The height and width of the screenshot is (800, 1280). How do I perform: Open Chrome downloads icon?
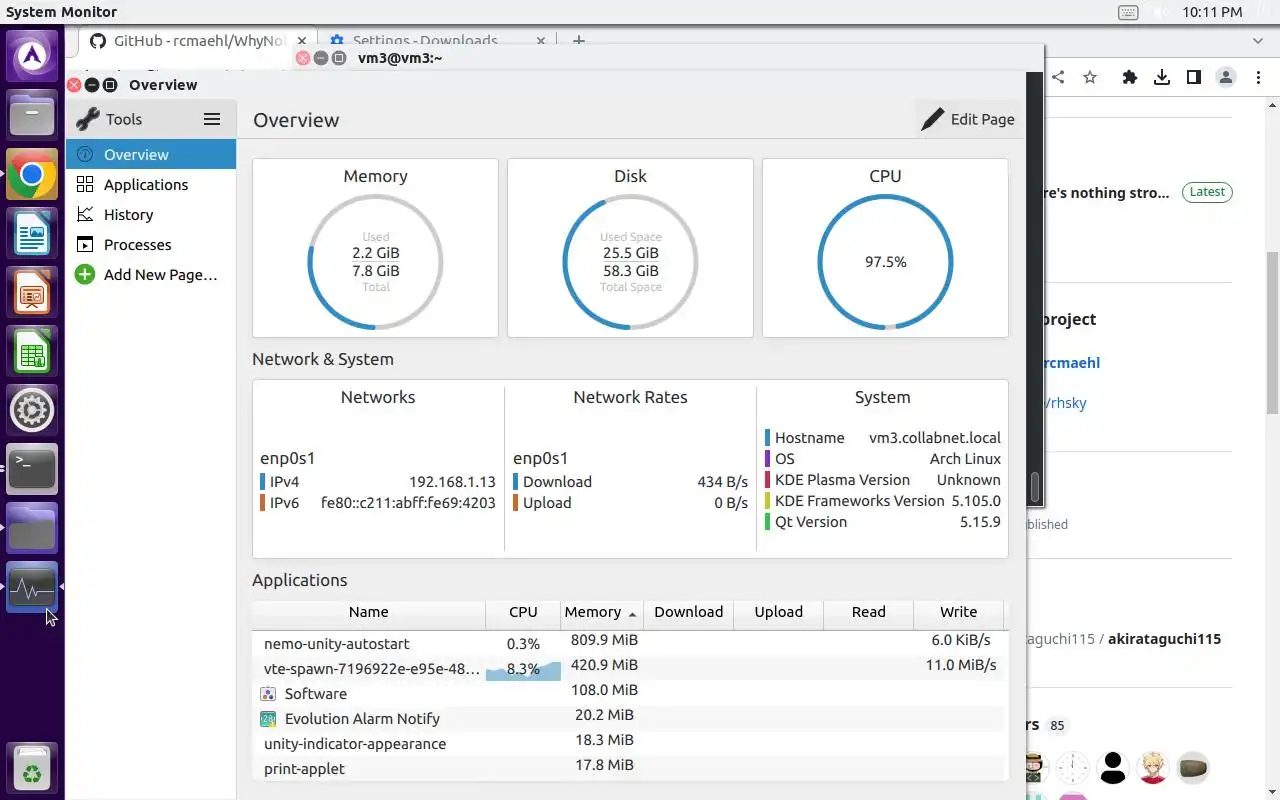[1162, 77]
